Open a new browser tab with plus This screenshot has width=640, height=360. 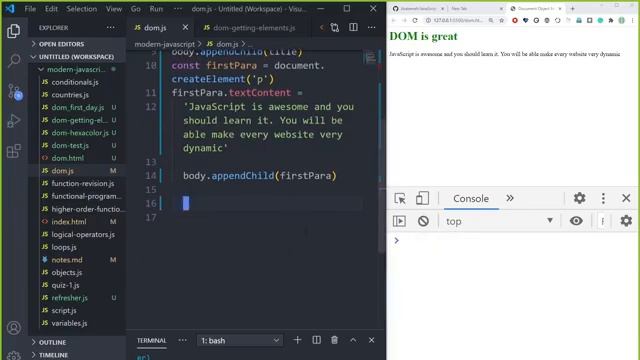pyautogui.click(x=572, y=8)
